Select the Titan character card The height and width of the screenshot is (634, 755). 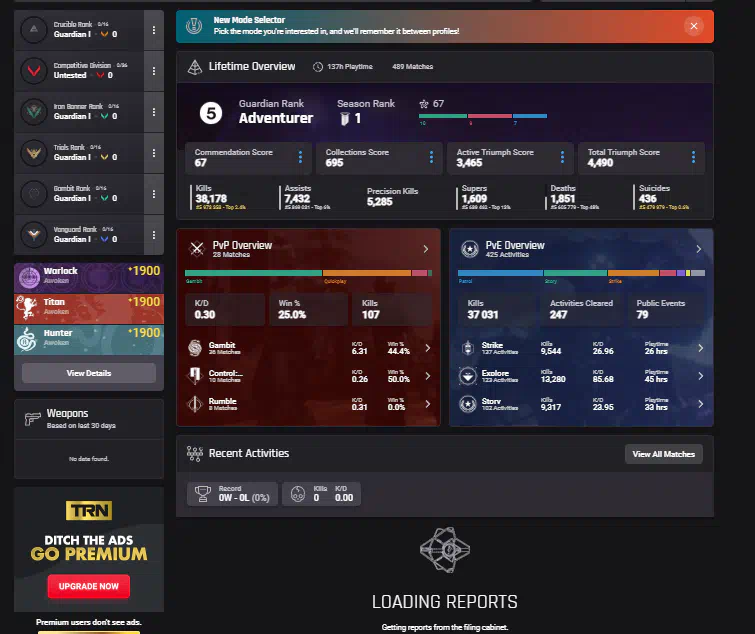coord(89,309)
